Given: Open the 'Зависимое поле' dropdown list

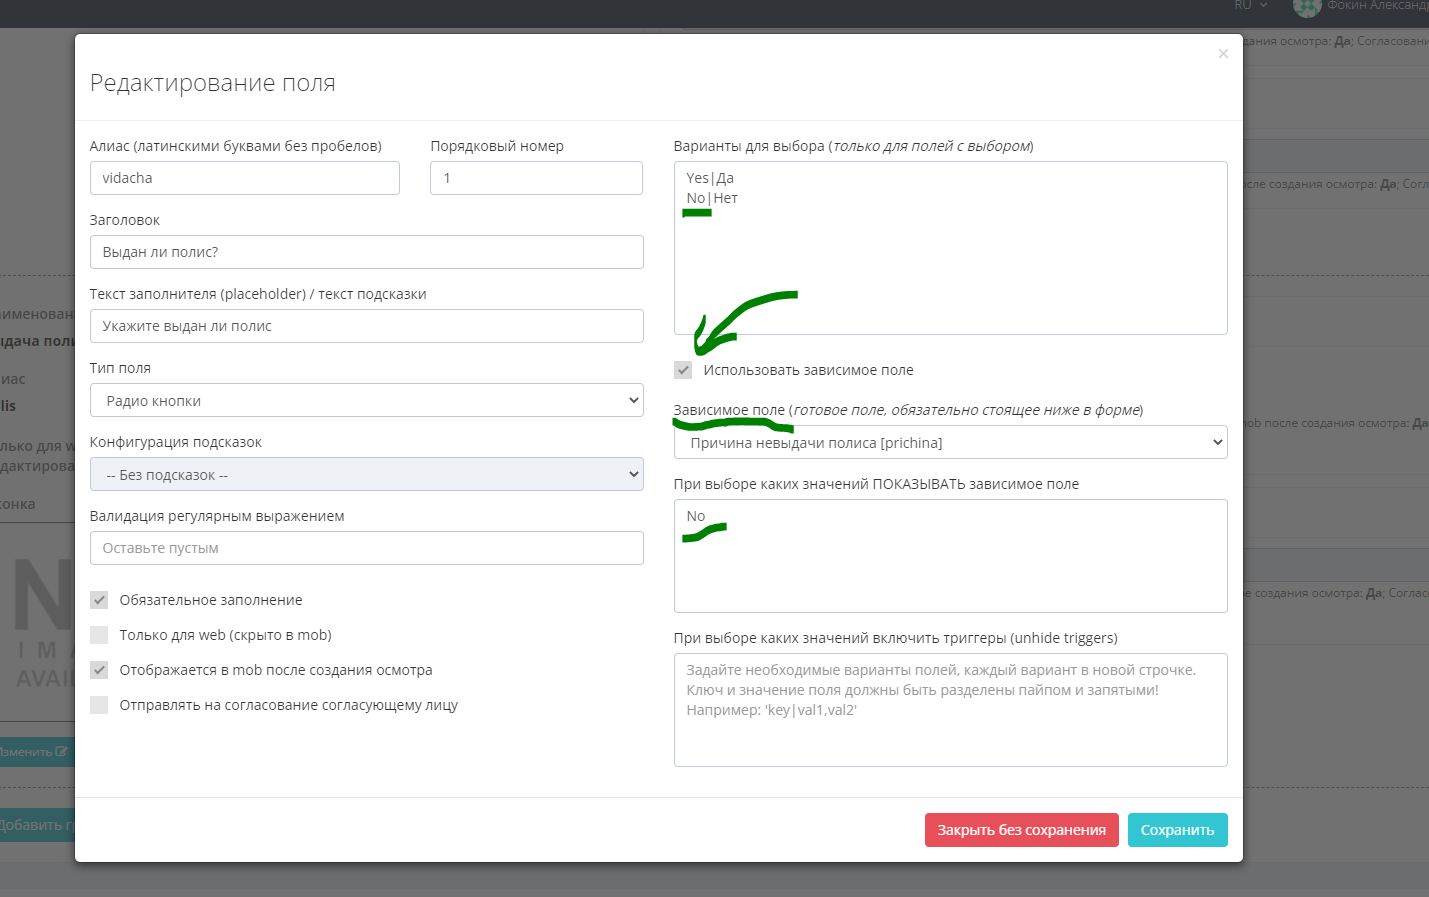Looking at the screenshot, I should click(x=950, y=443).
